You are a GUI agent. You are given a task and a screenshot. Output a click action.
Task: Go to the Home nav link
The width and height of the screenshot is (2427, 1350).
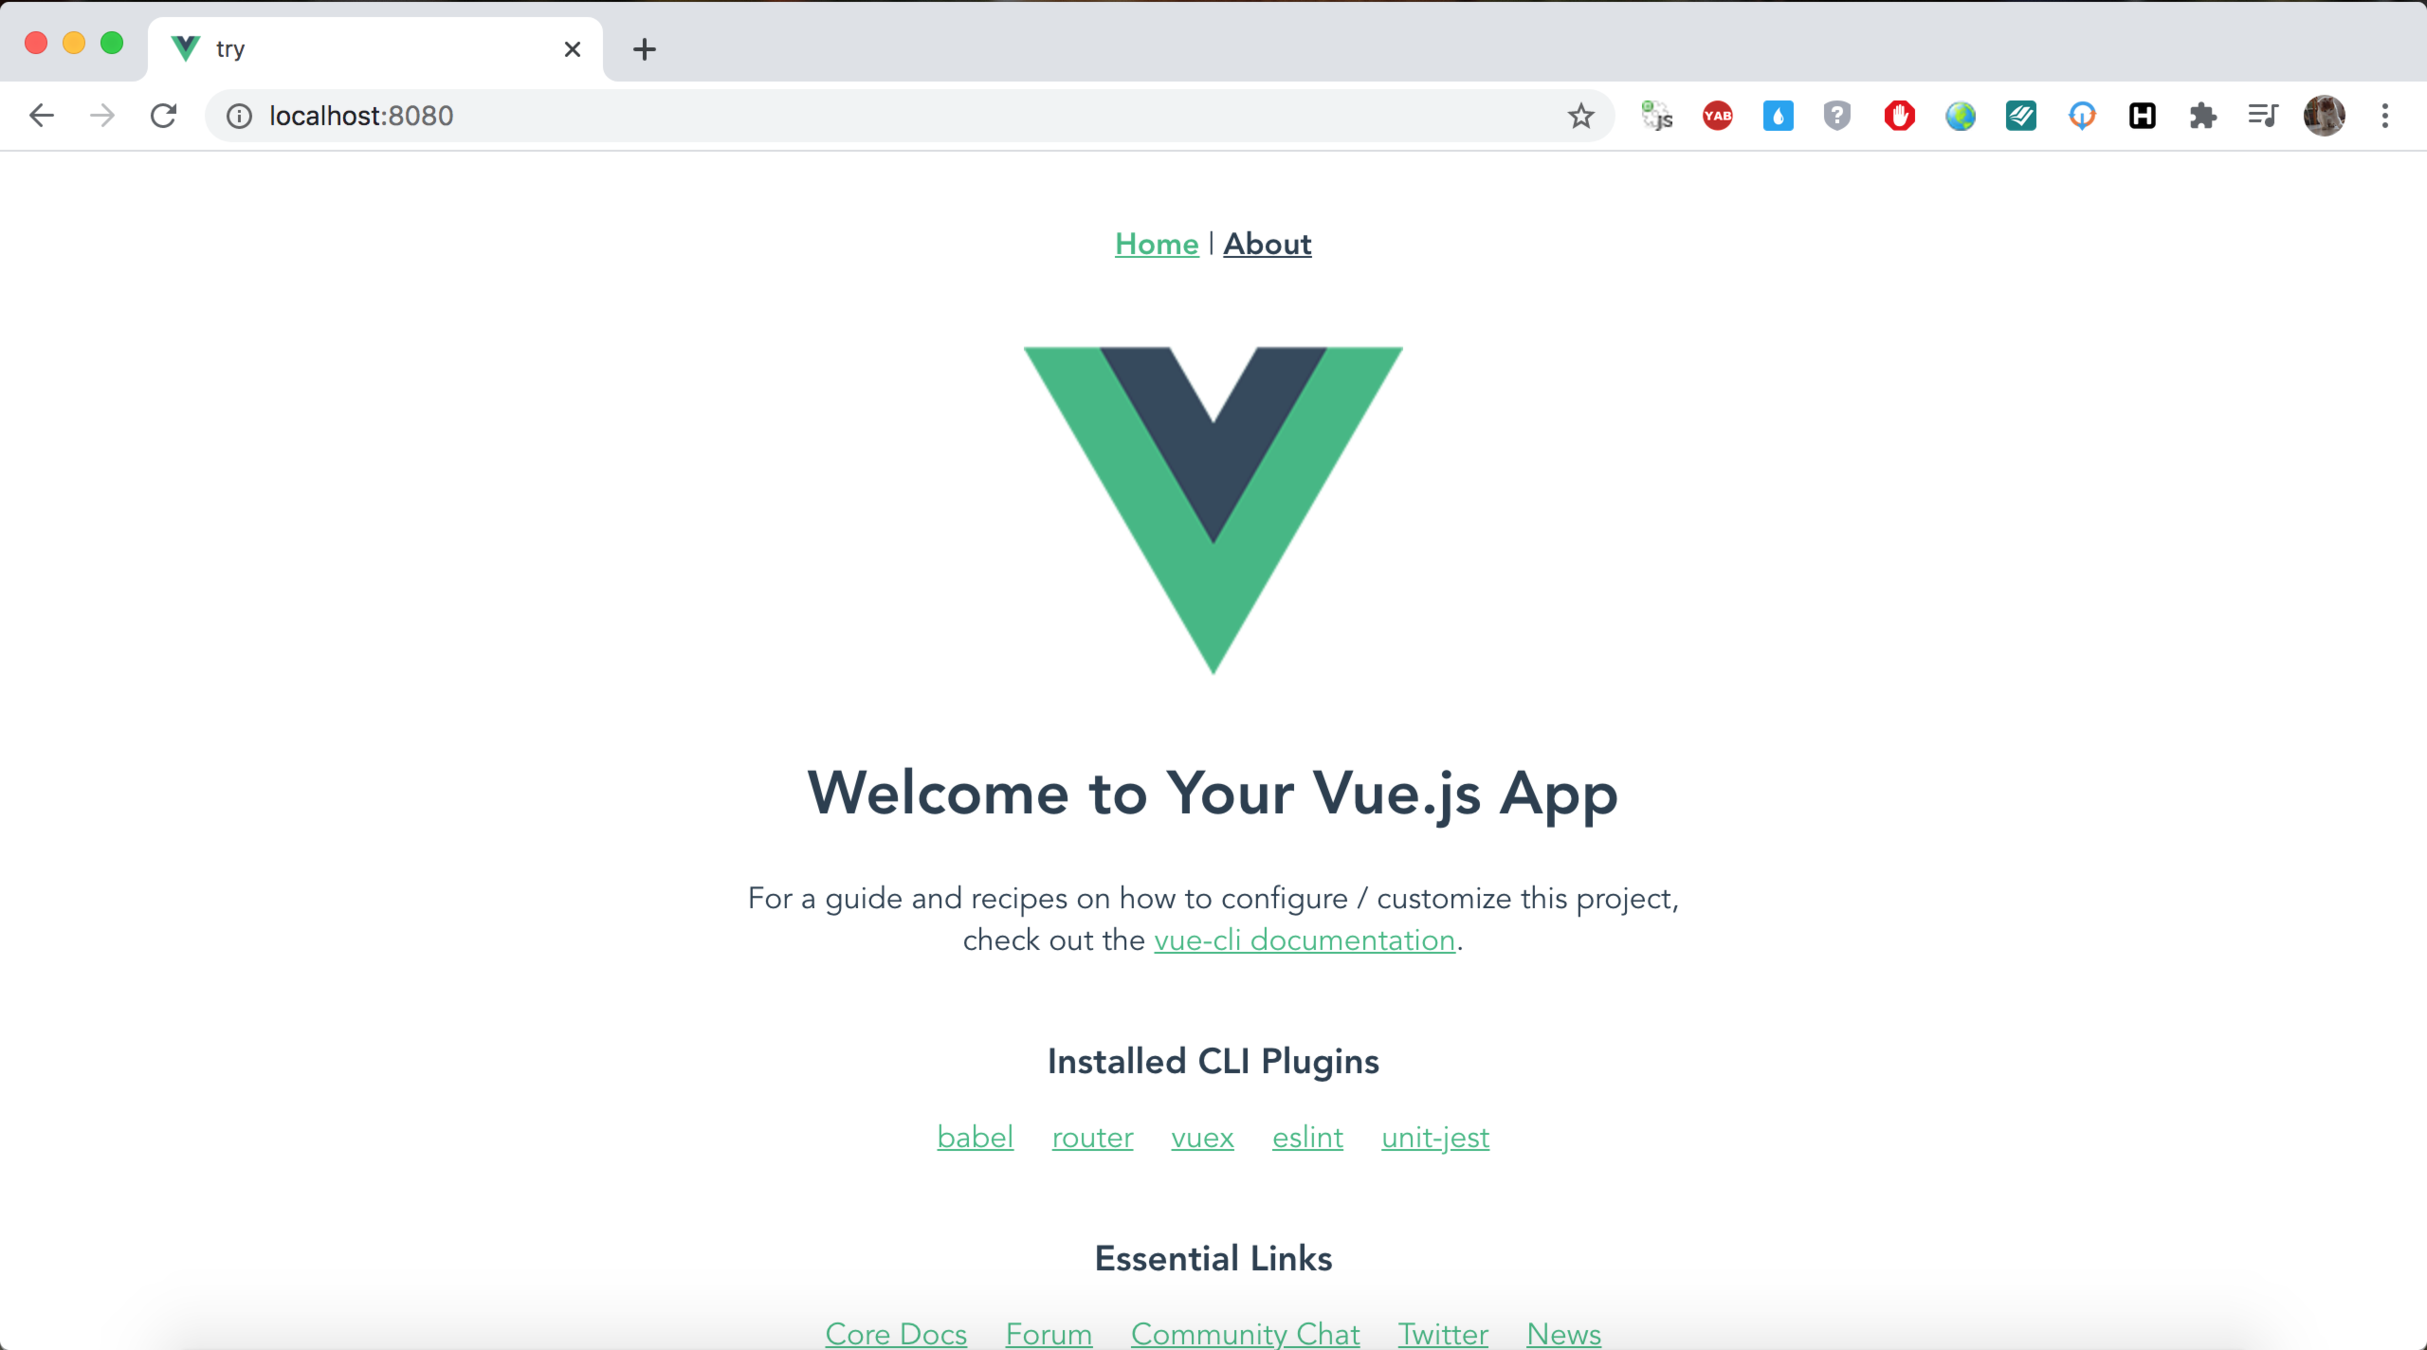pos(1156,244)
